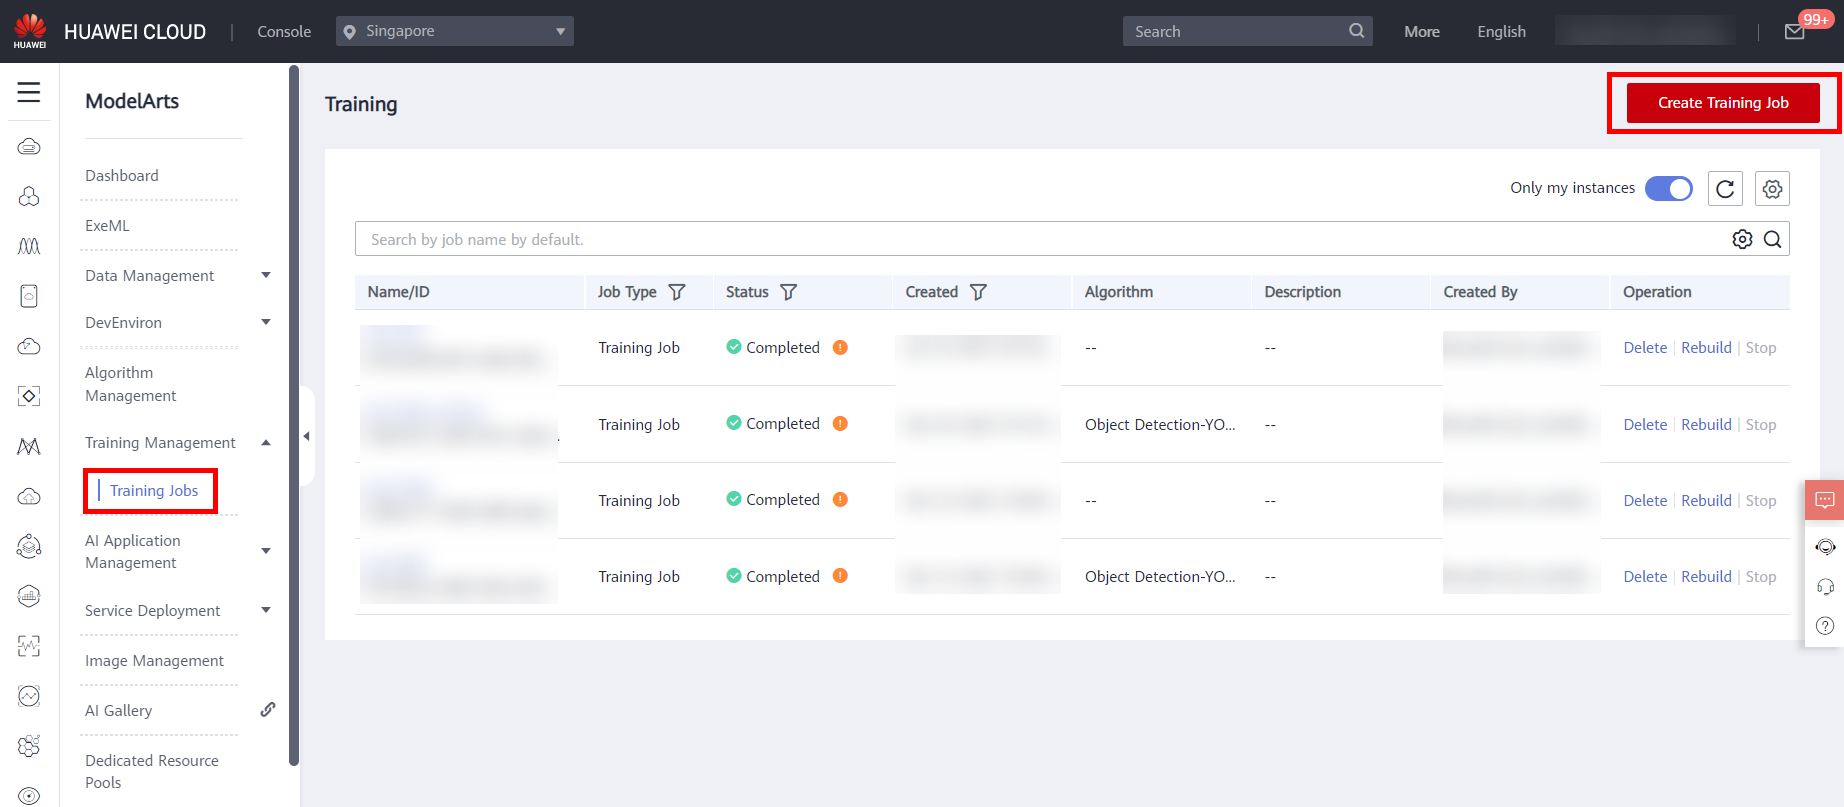Click the Create Training Job button

[1722, 103]
